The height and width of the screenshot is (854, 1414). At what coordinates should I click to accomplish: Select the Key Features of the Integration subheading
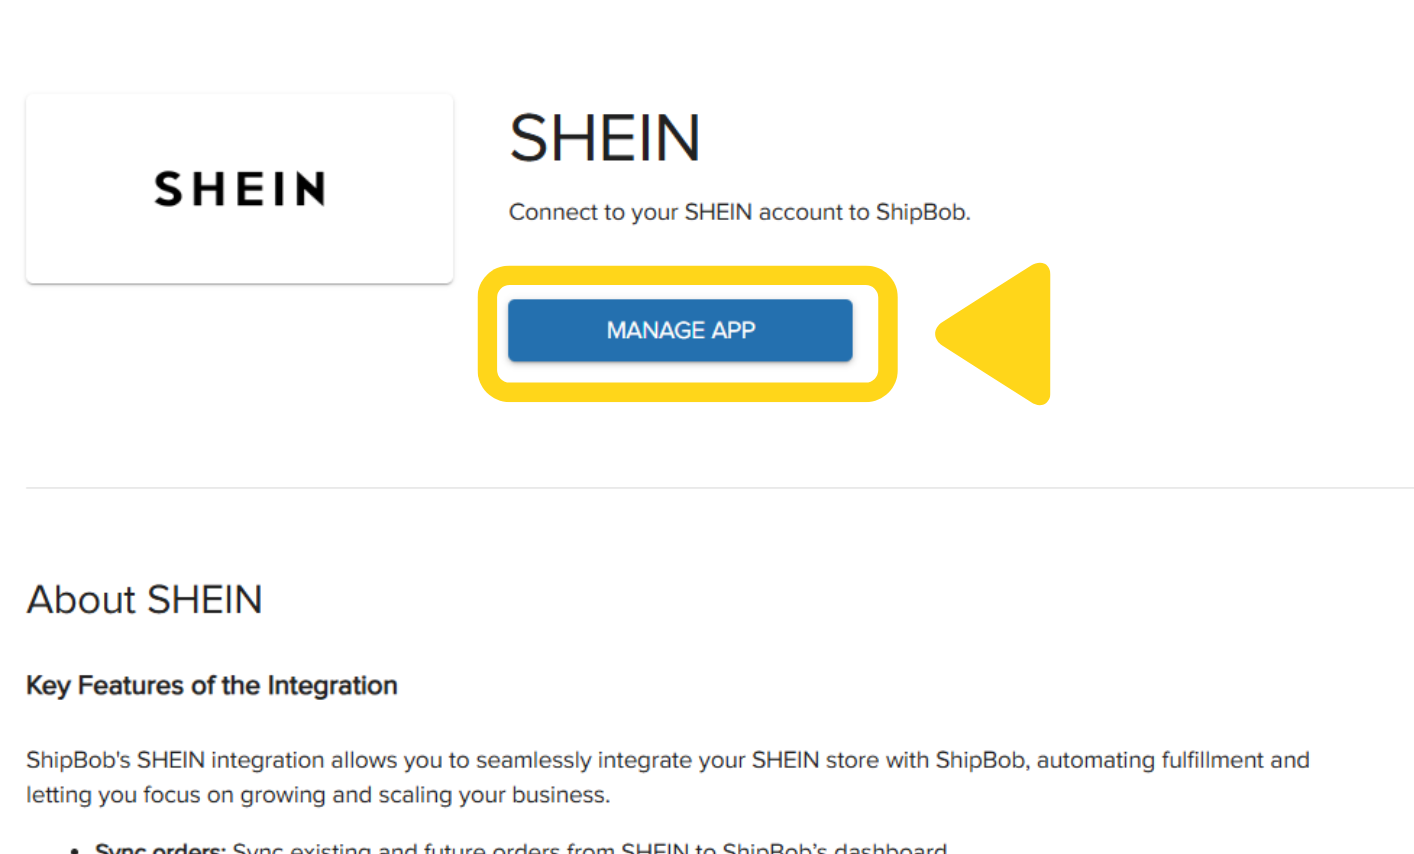pos(211,686)
